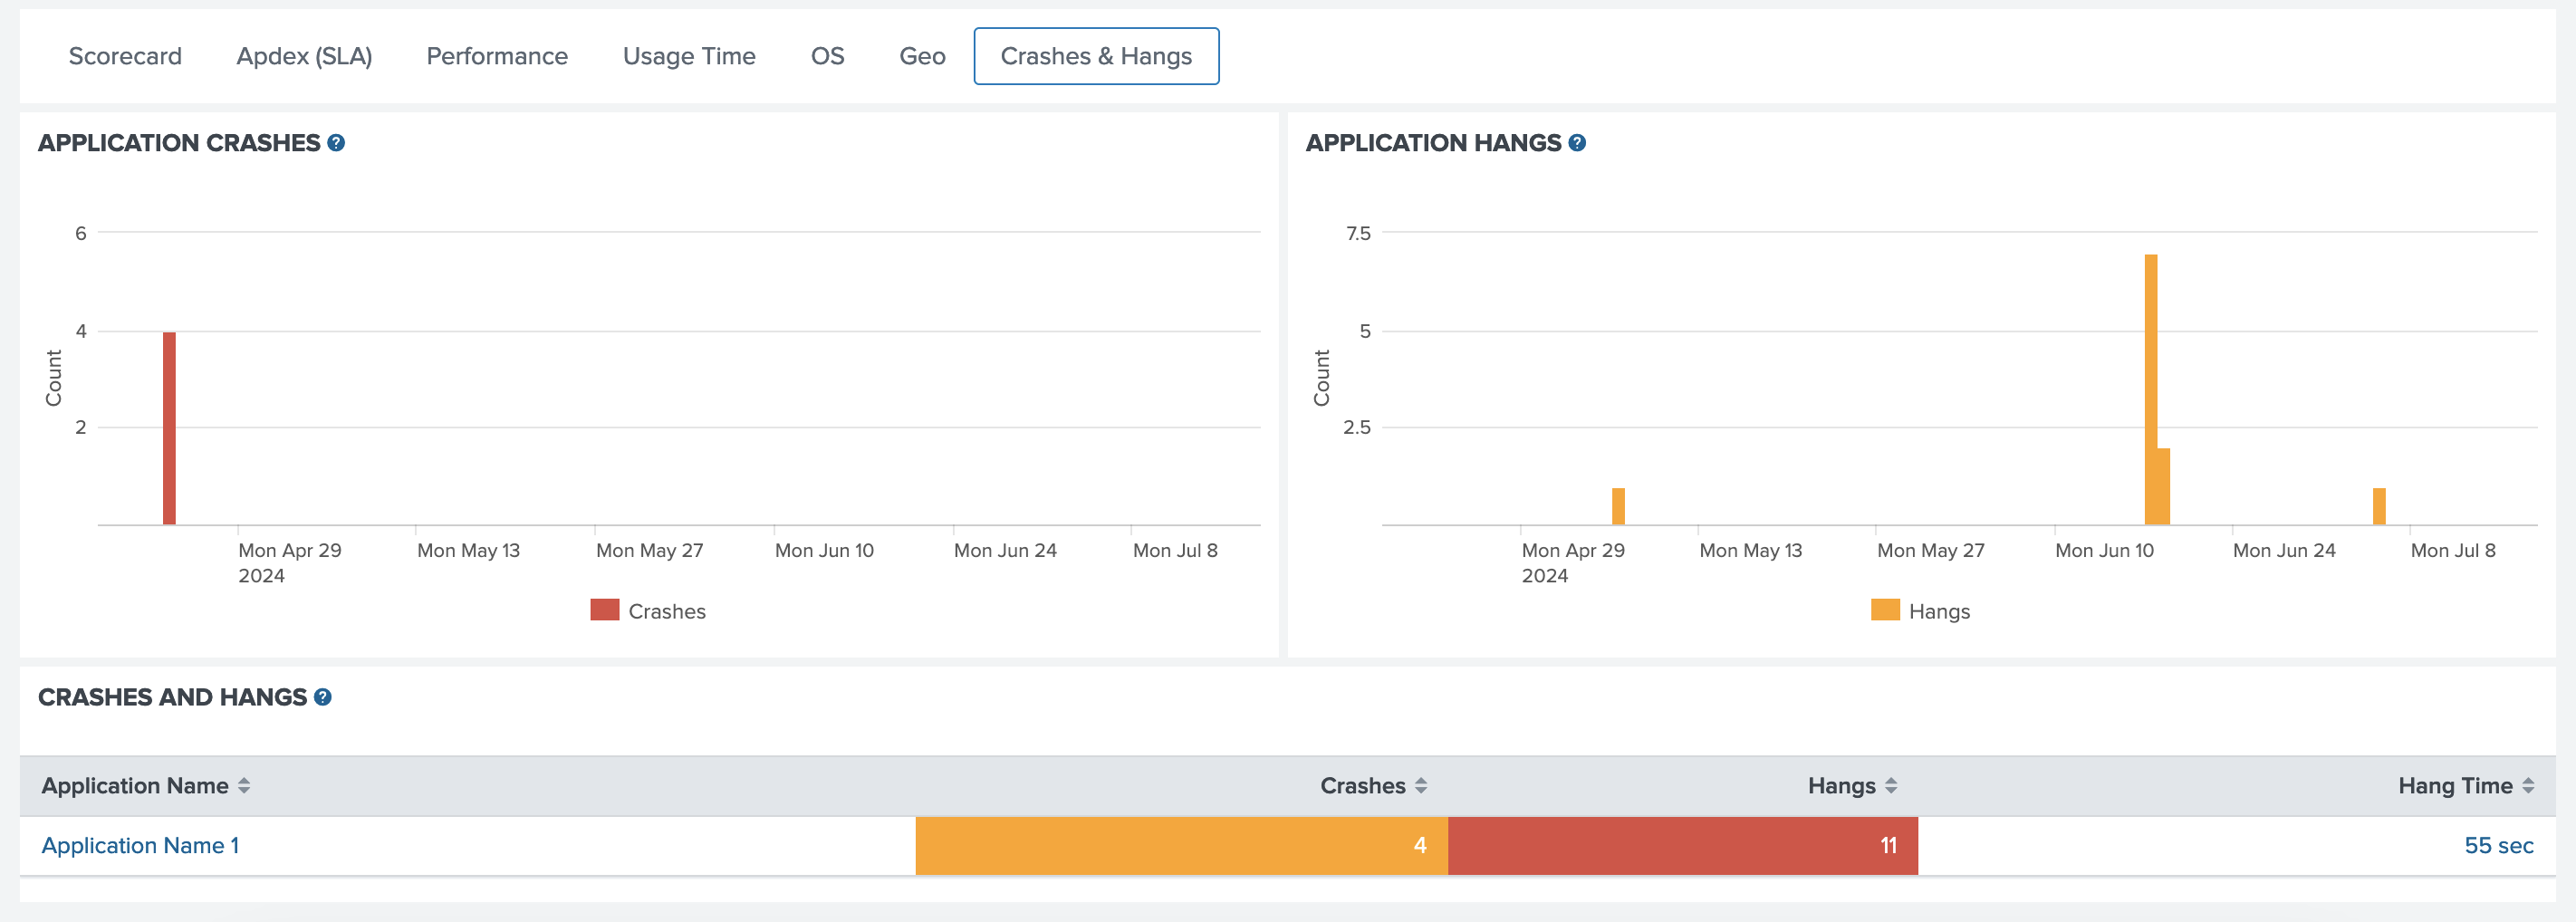The height and width of the screenshot is (922, 2576).
Task: Select the Crashes & Hangs tab
Action: pos(1096,56)
